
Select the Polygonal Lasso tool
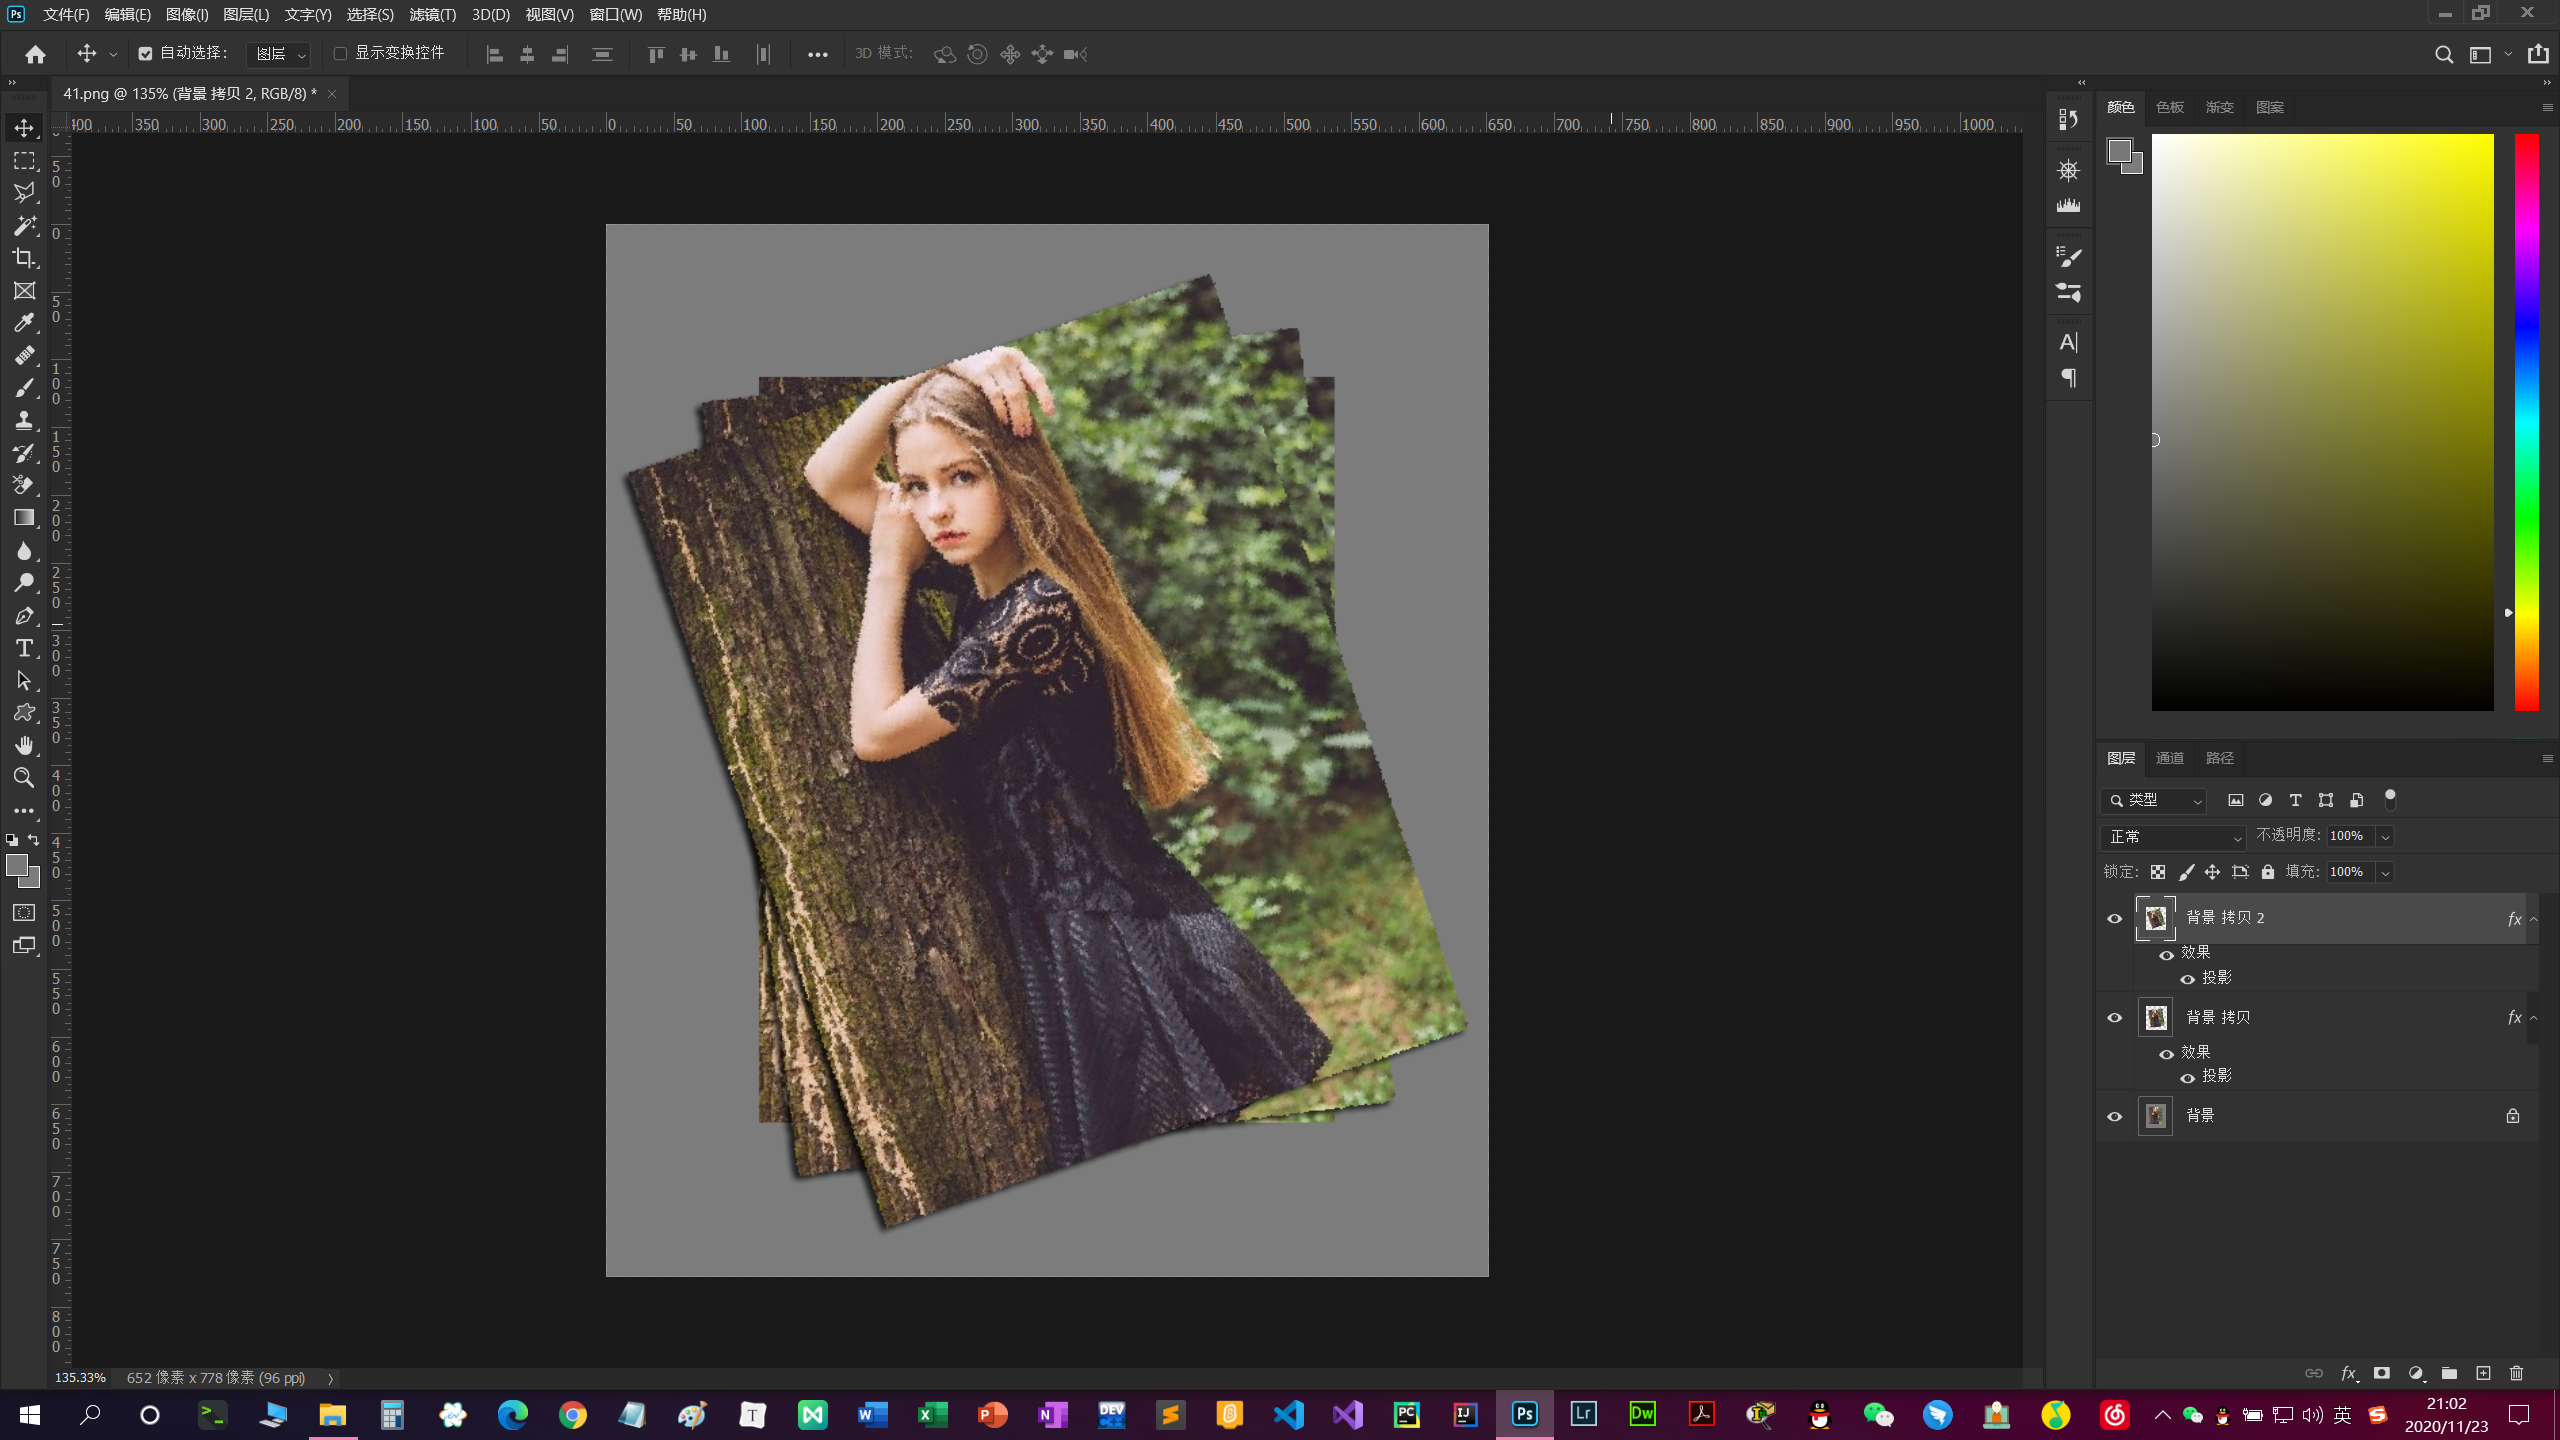pos(24,193)
